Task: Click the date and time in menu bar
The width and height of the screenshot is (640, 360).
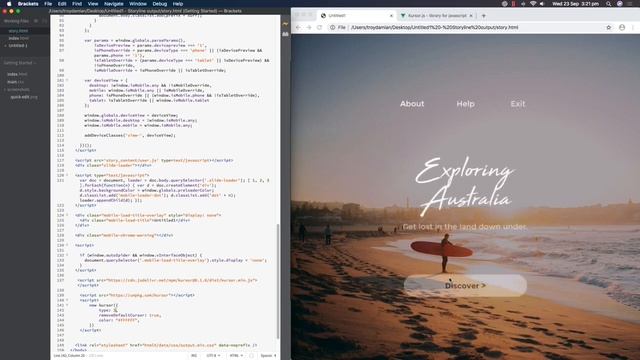Action: point(575,4)
